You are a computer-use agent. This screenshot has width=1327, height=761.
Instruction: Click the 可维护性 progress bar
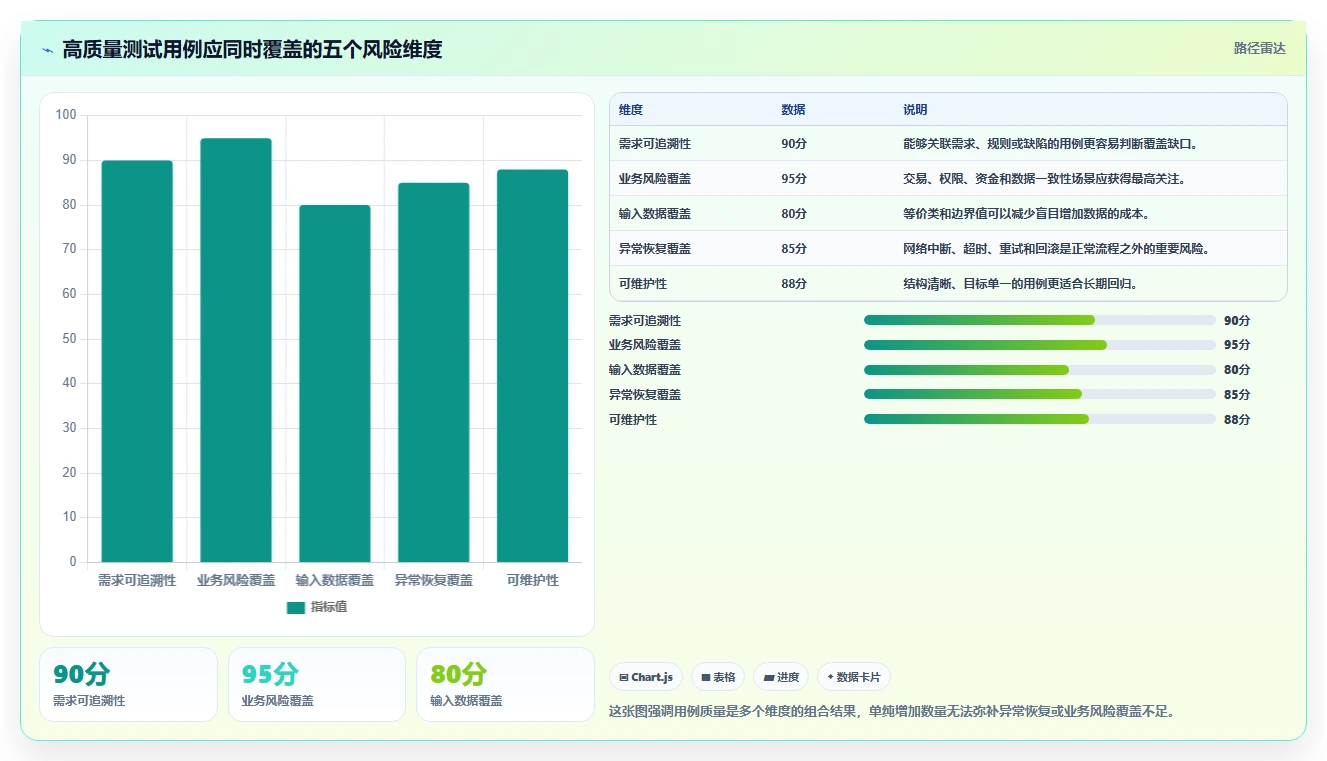click(1039, 419)
